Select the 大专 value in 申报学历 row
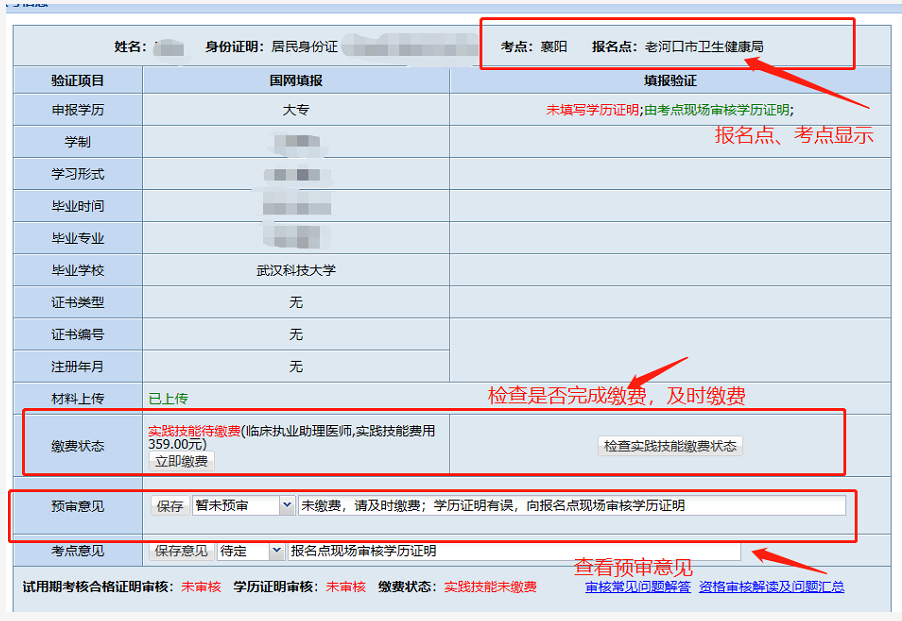 [x=296, y=110]
